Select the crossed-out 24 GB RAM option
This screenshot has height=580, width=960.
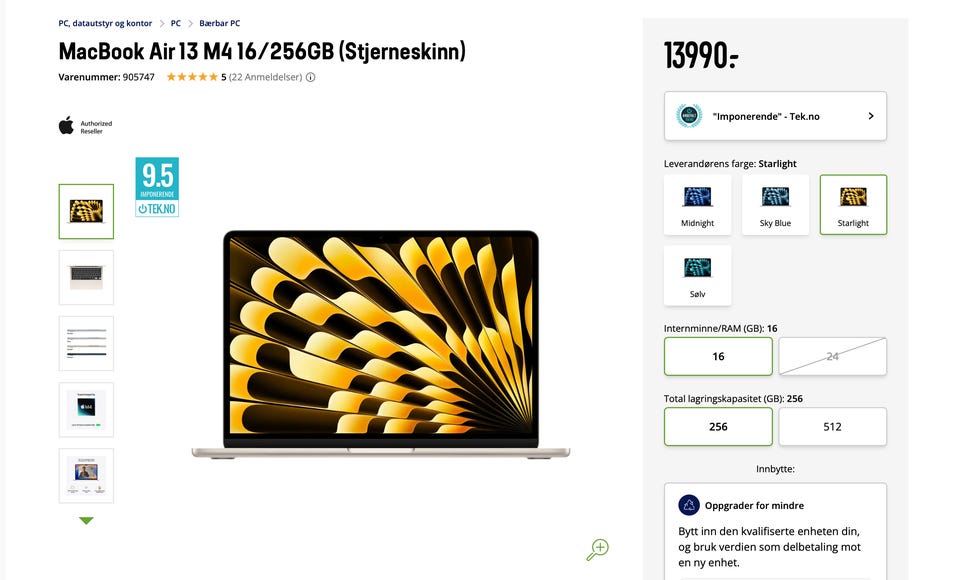point(833,356)
